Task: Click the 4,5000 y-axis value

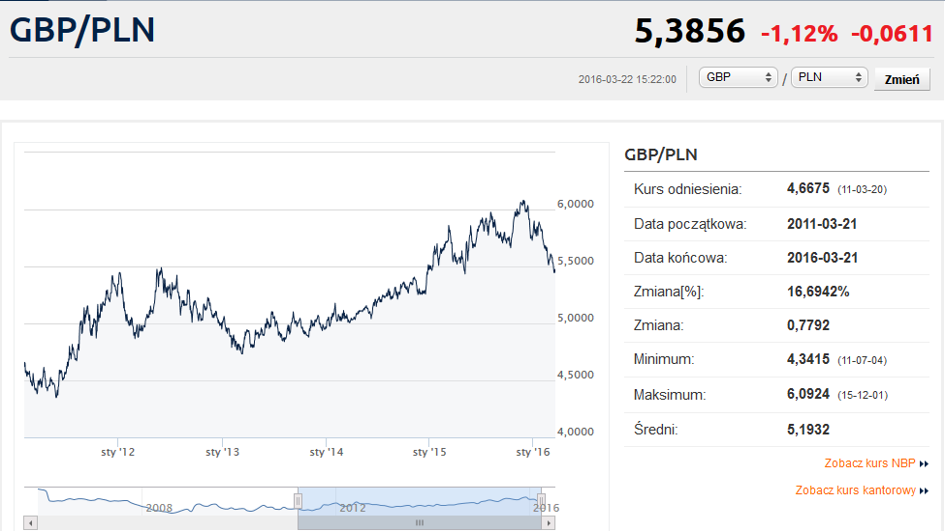Action: pyautogui.click(x=575, y=375)
